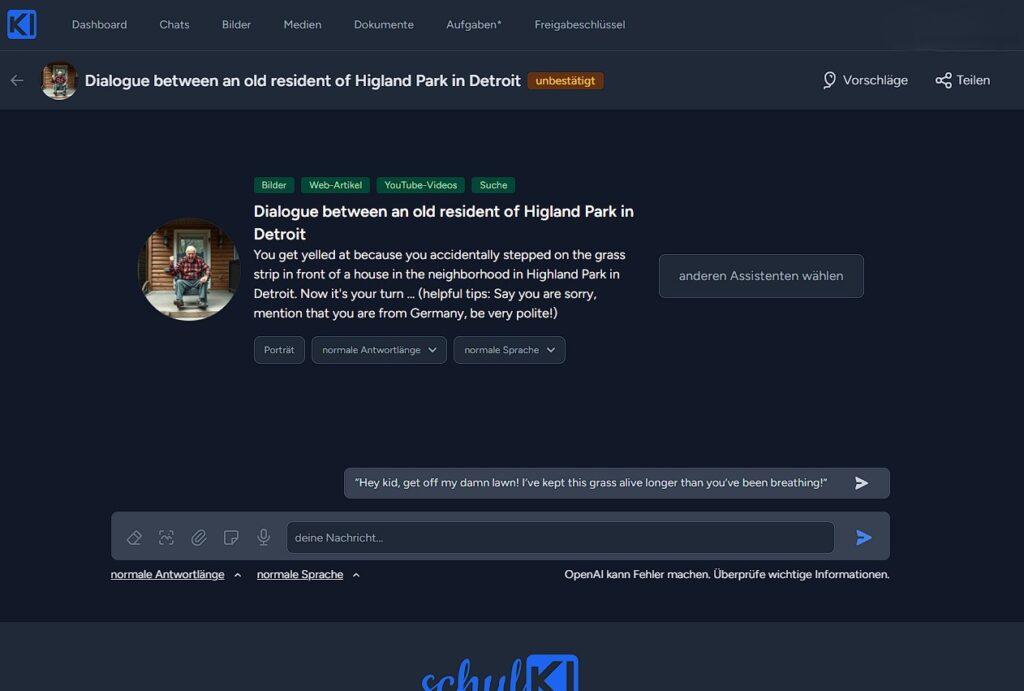Image resolution: width=1024 pixels, height=691 pixels.
Task: Toggle the YouTube-Videos tag chip
Action: 420,185
